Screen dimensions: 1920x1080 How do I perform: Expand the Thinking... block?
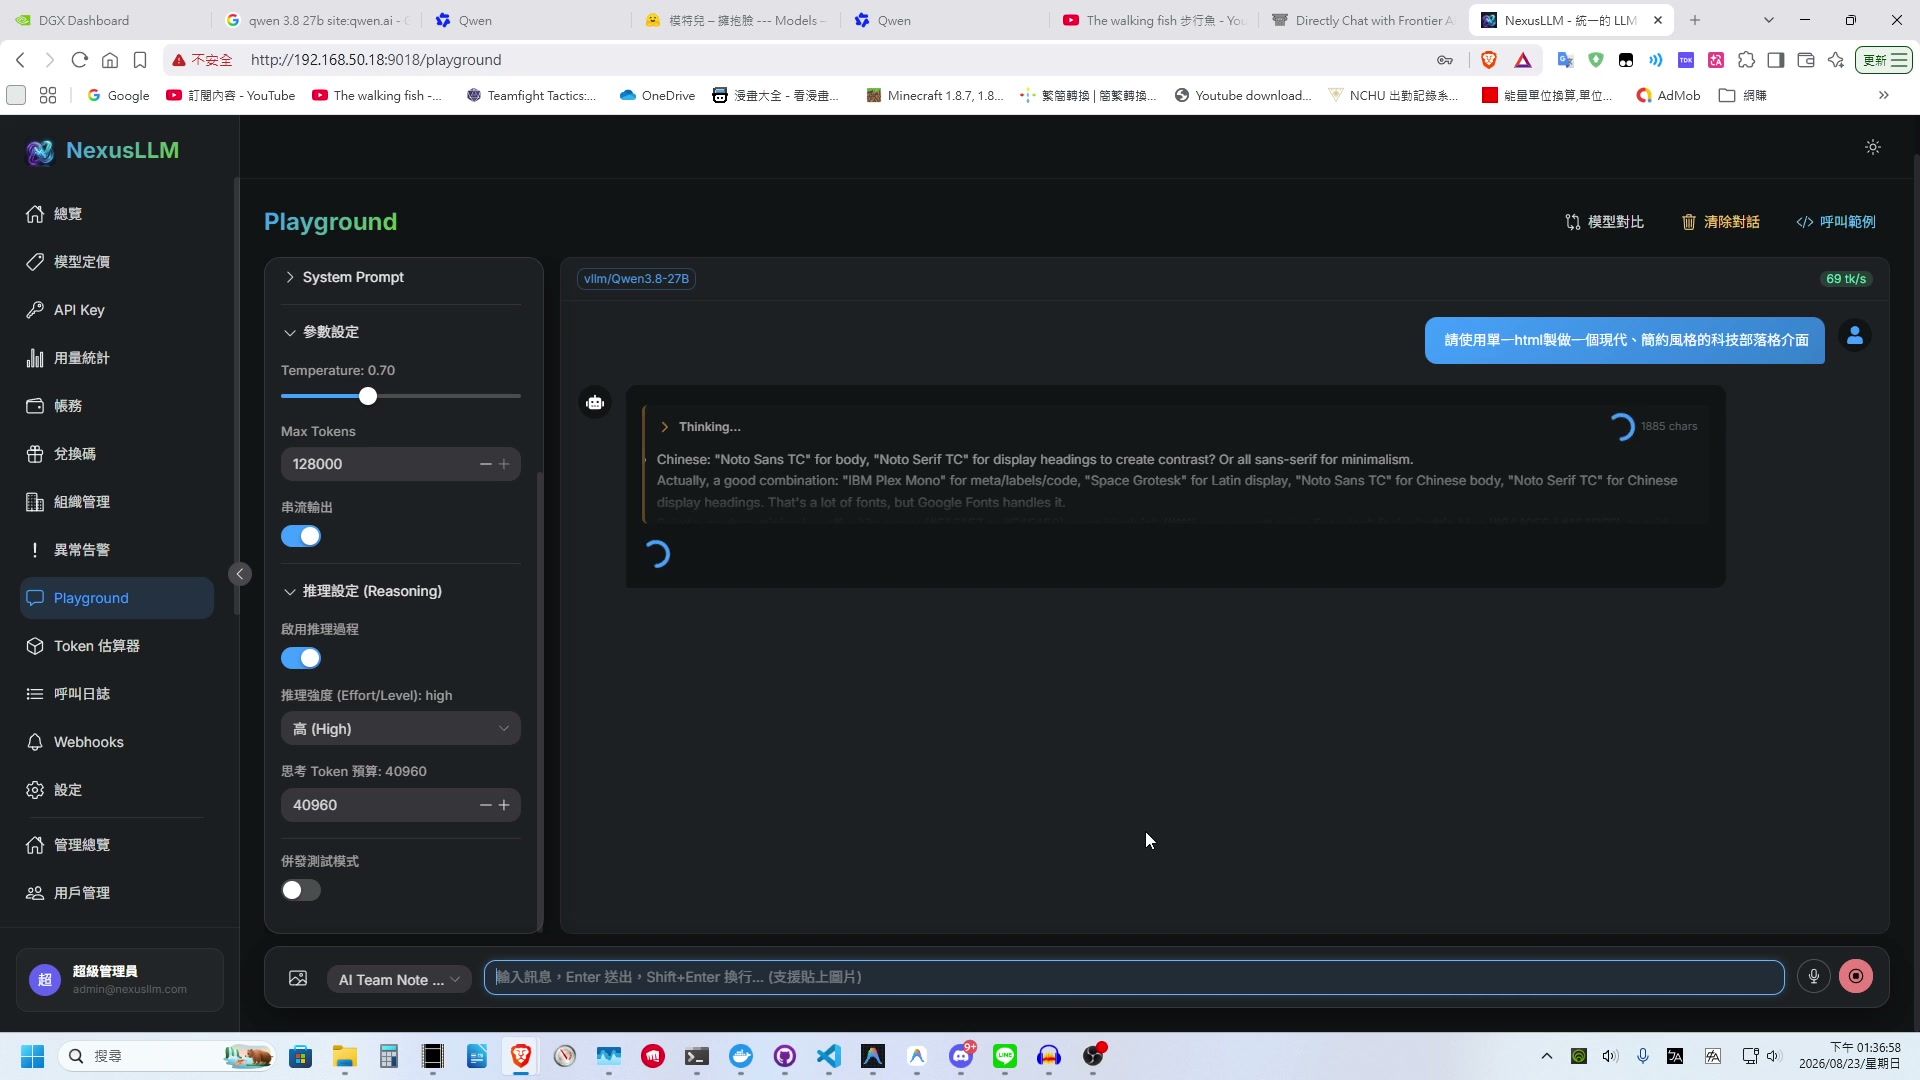tap(700, 427)
